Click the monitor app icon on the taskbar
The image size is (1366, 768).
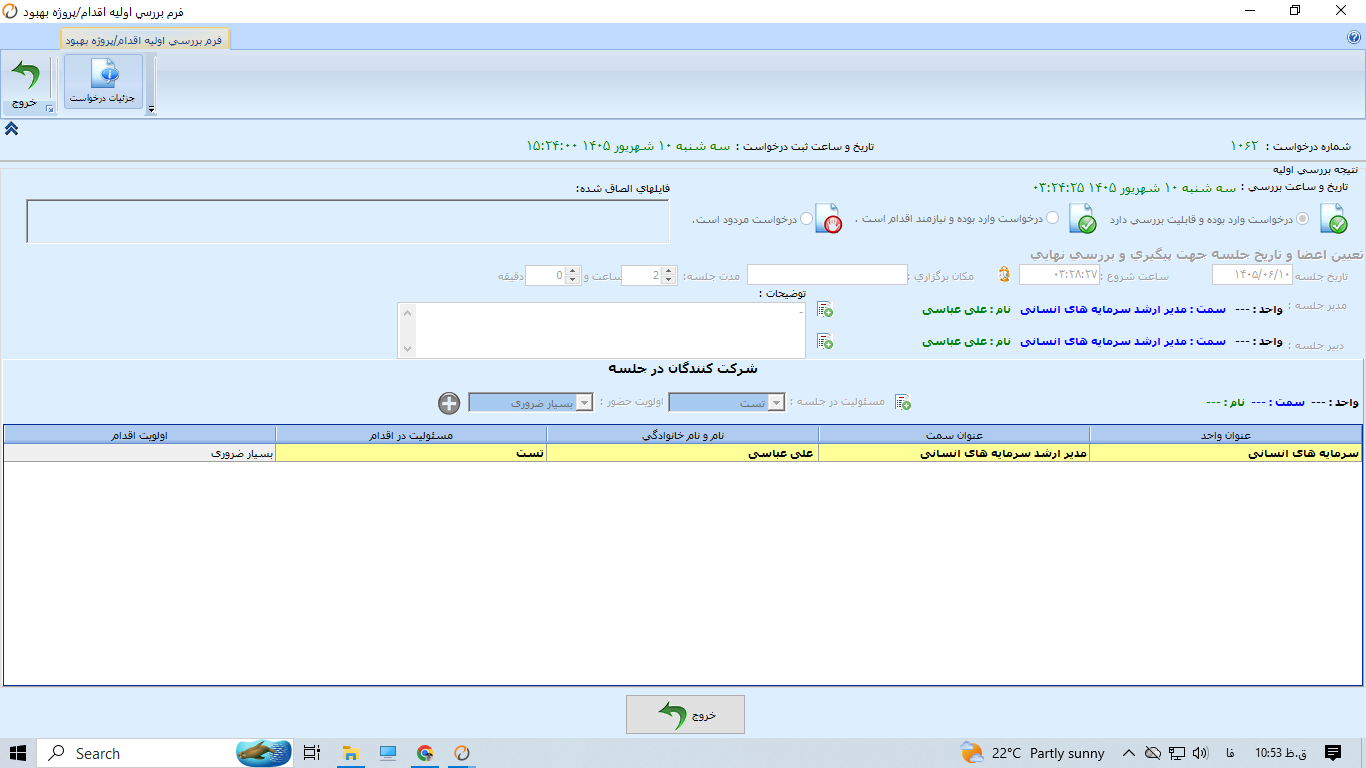[388, 753]
